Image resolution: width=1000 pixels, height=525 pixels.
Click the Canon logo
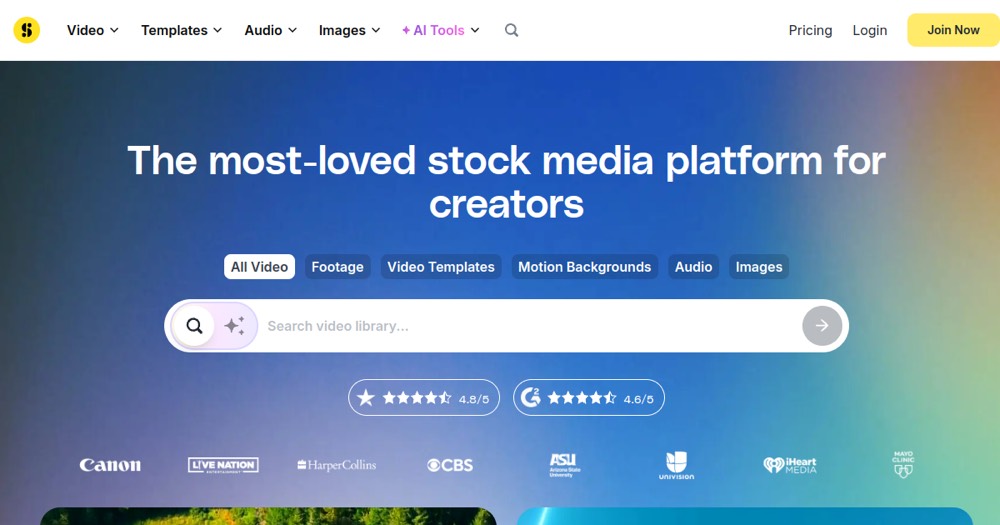point(110,465)
